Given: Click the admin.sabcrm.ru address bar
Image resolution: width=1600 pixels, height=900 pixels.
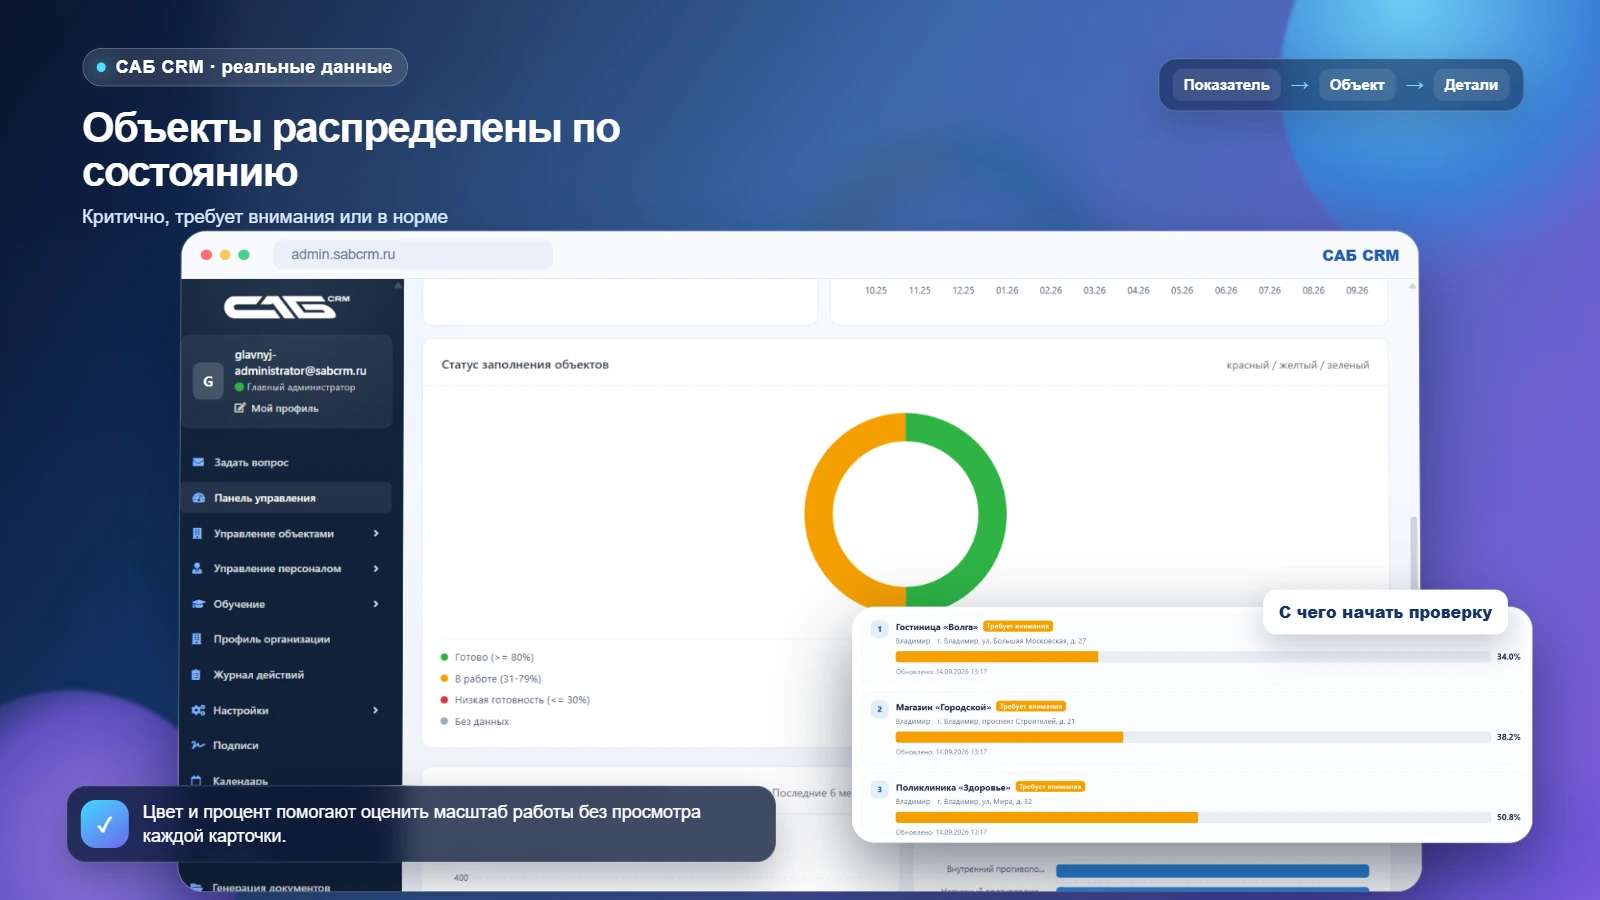Looking at the screenshot, I should [x=413, y=255].
